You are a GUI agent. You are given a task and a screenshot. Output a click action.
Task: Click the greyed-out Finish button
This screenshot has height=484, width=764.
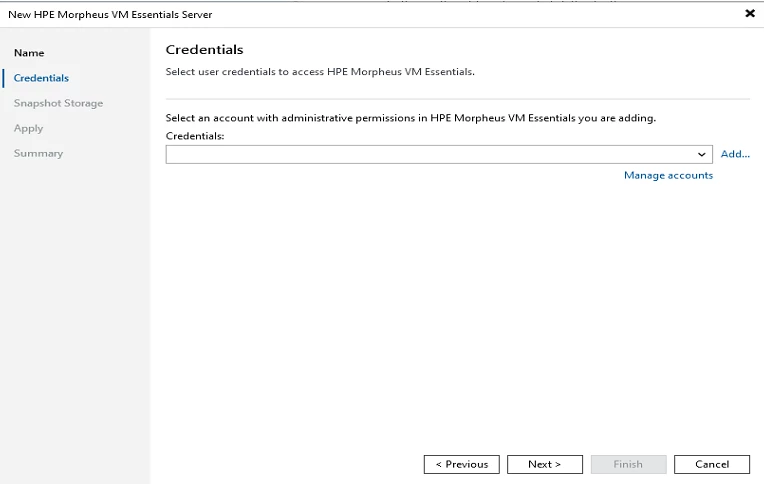point(628,464)
